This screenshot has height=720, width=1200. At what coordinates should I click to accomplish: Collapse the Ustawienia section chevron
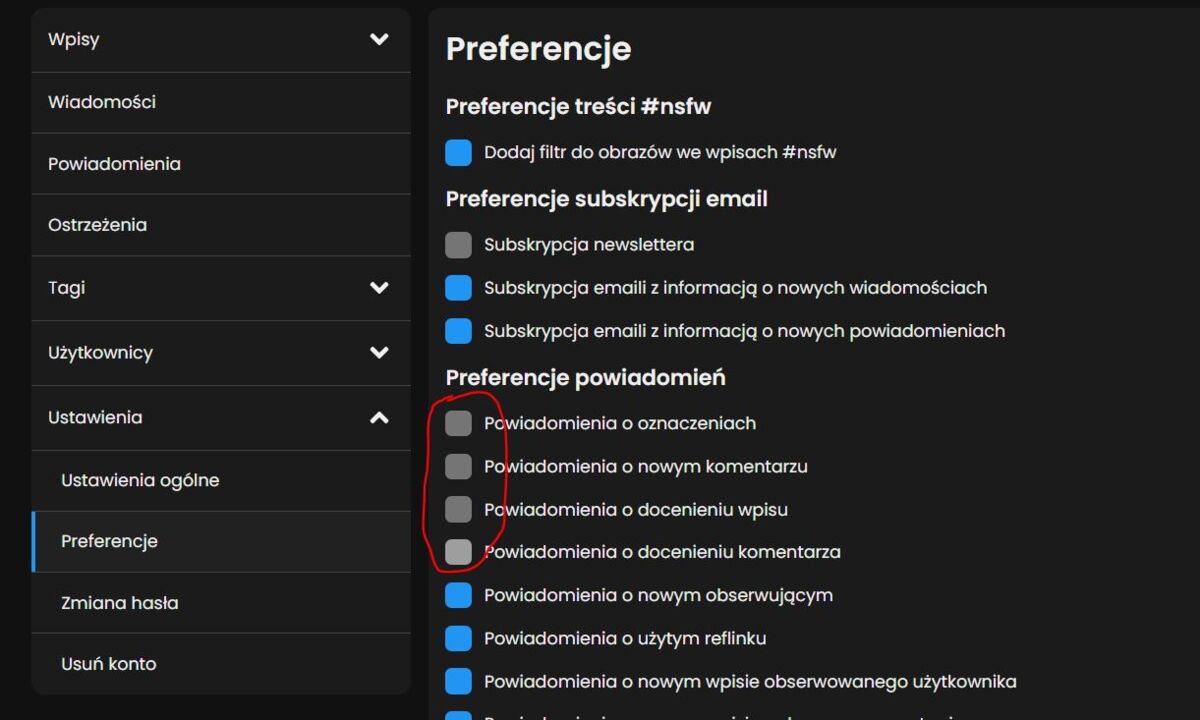pos(379,418)
